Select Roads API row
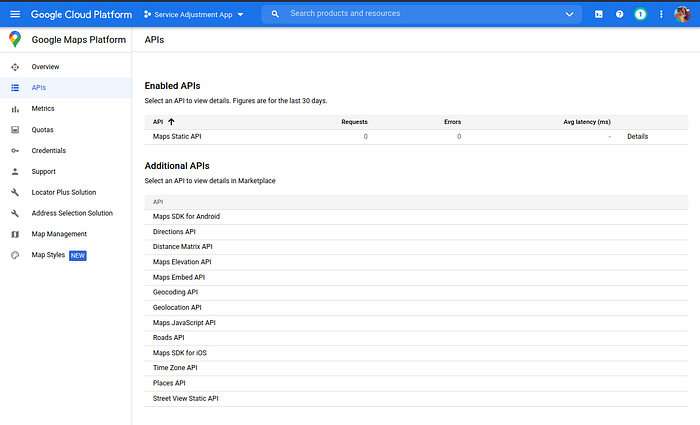This screenshot has width=700, height=425. tap(416, 338)
